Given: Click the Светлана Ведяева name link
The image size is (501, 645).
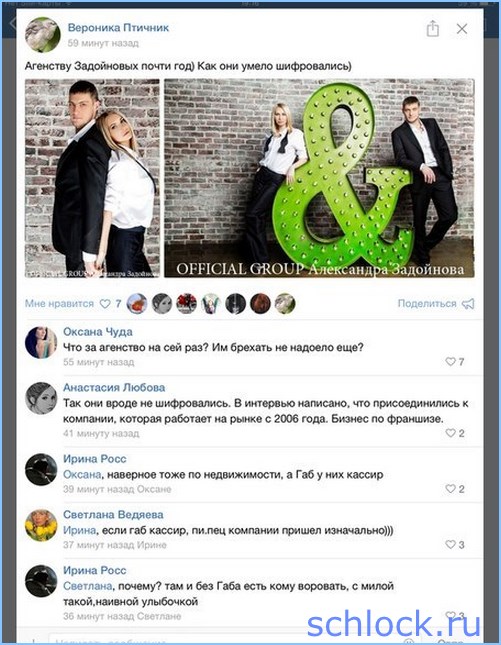Looking at the screenshot, I should coord(113,515).
